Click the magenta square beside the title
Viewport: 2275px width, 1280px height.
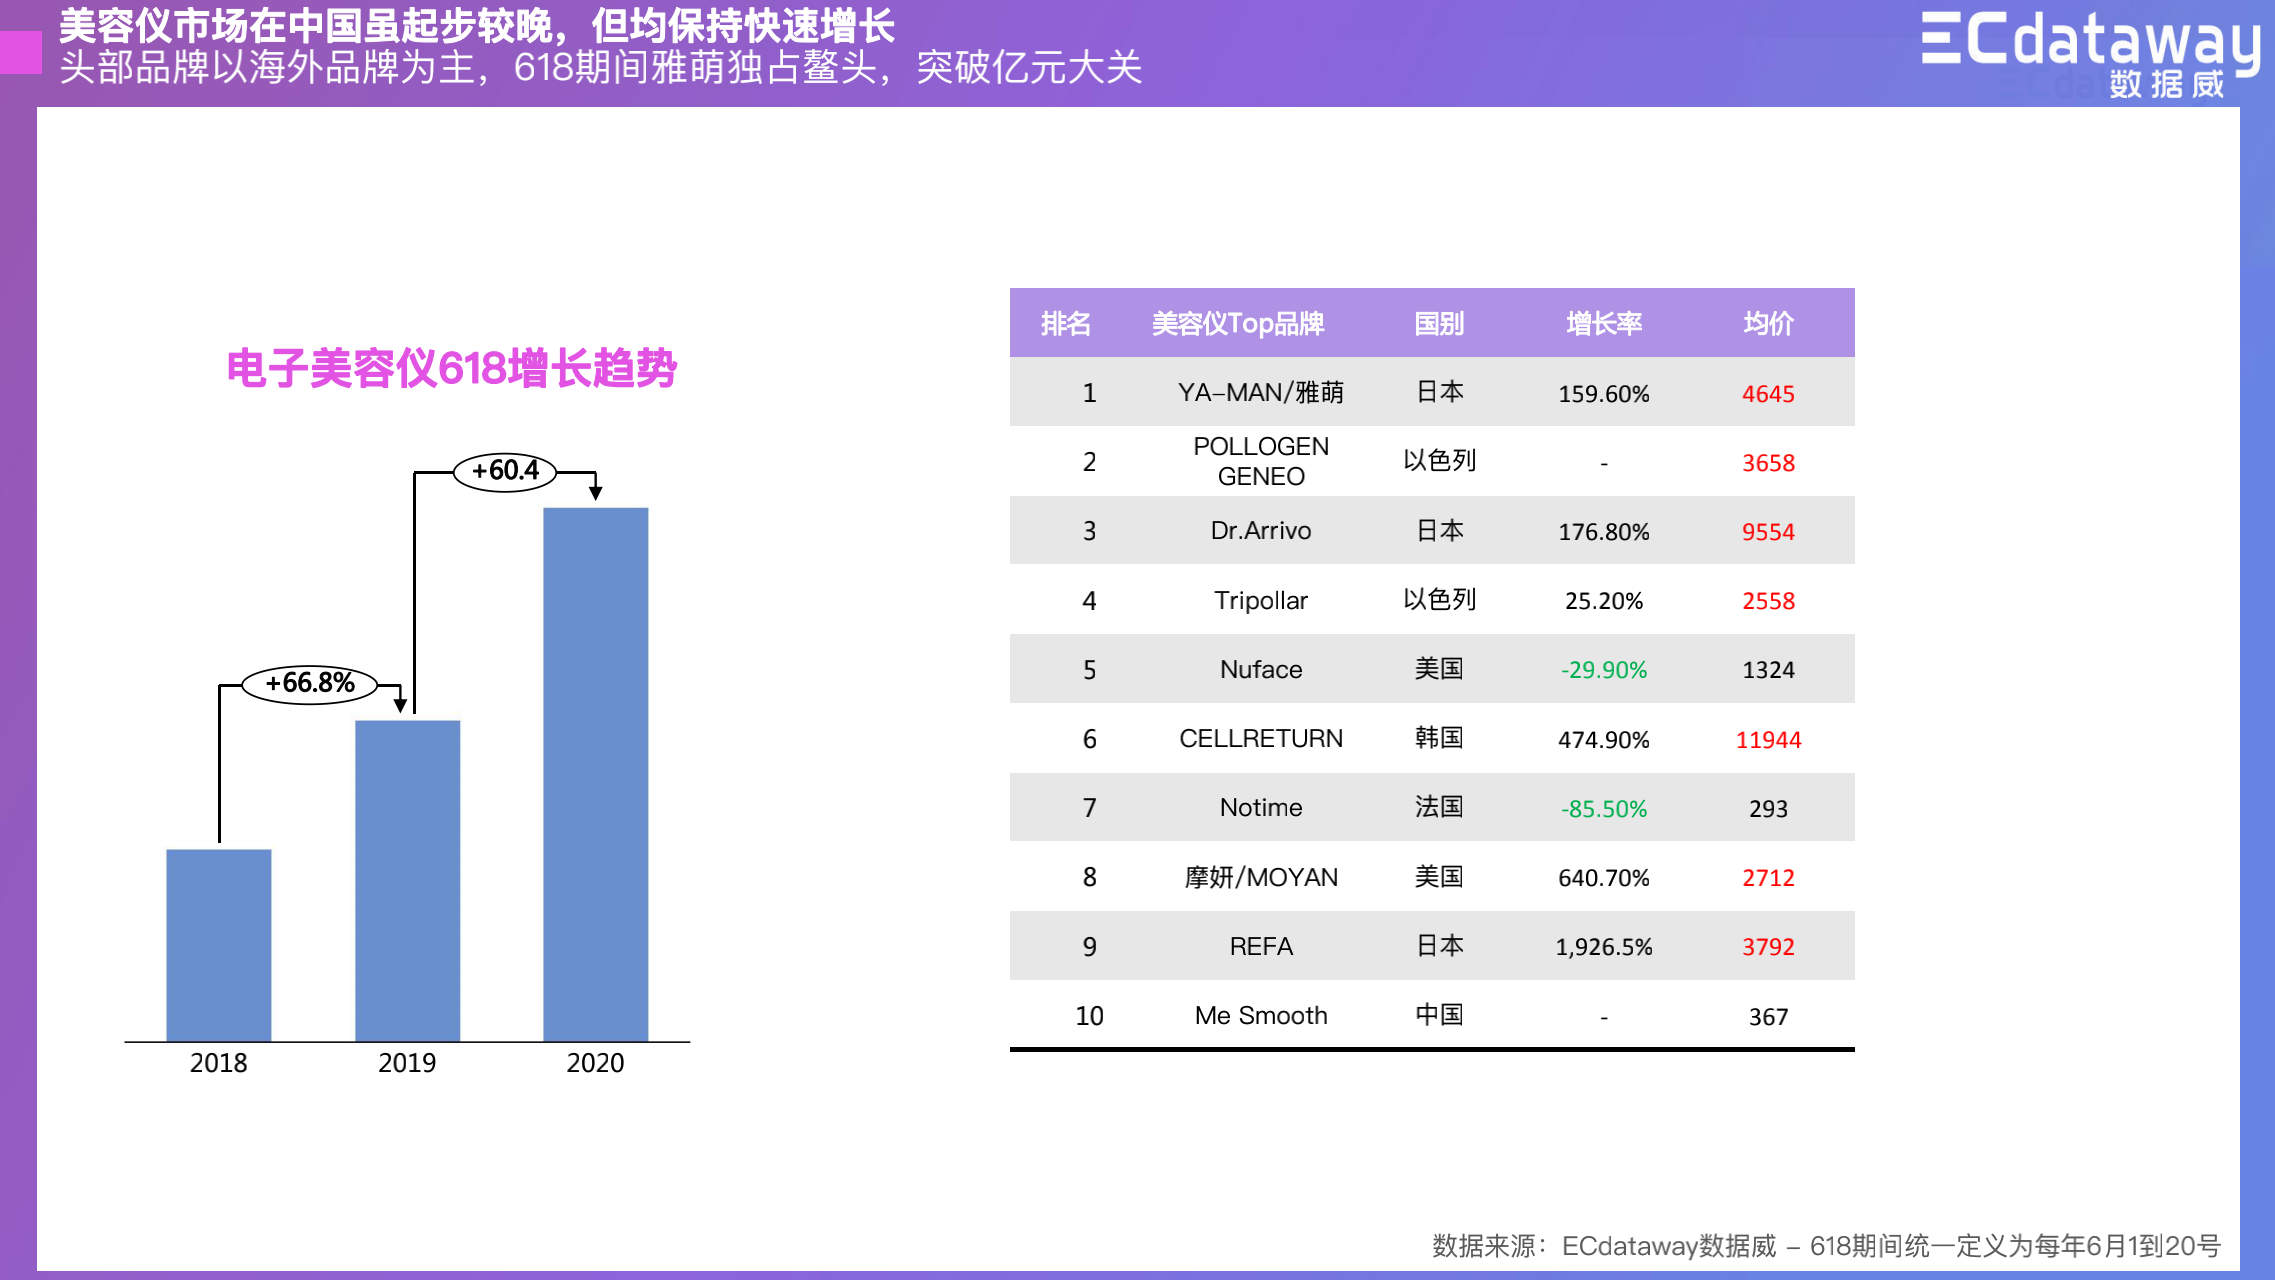click(20, 52)
